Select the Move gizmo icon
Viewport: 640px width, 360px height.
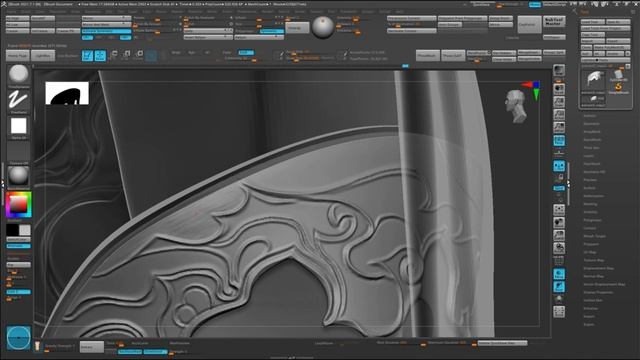114,55
